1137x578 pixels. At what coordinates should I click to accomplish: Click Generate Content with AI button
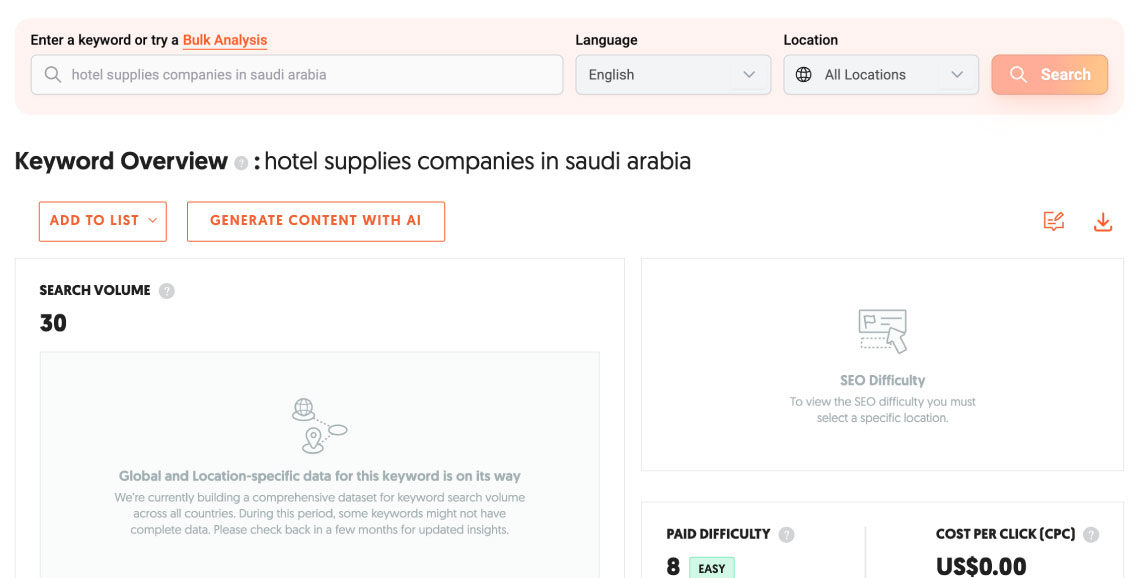315,221
